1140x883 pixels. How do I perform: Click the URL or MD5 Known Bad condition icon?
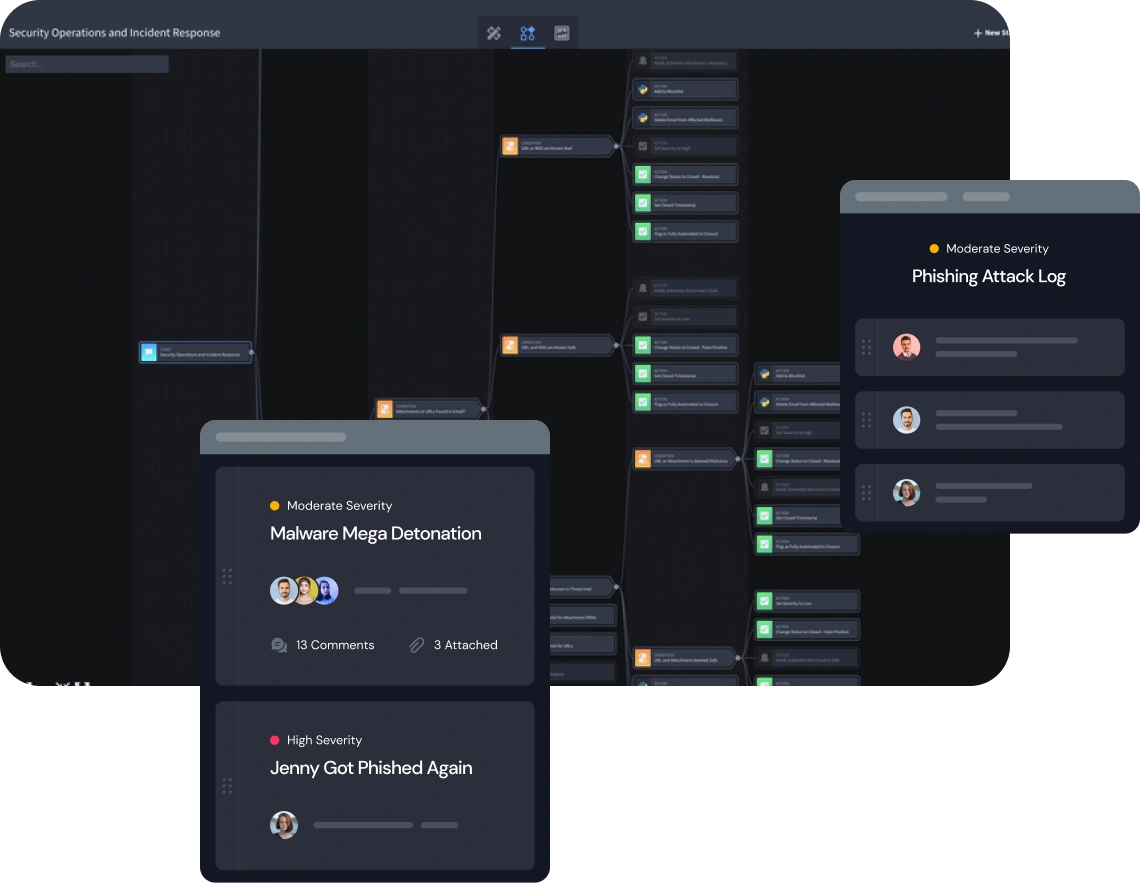tap(510, 146)
